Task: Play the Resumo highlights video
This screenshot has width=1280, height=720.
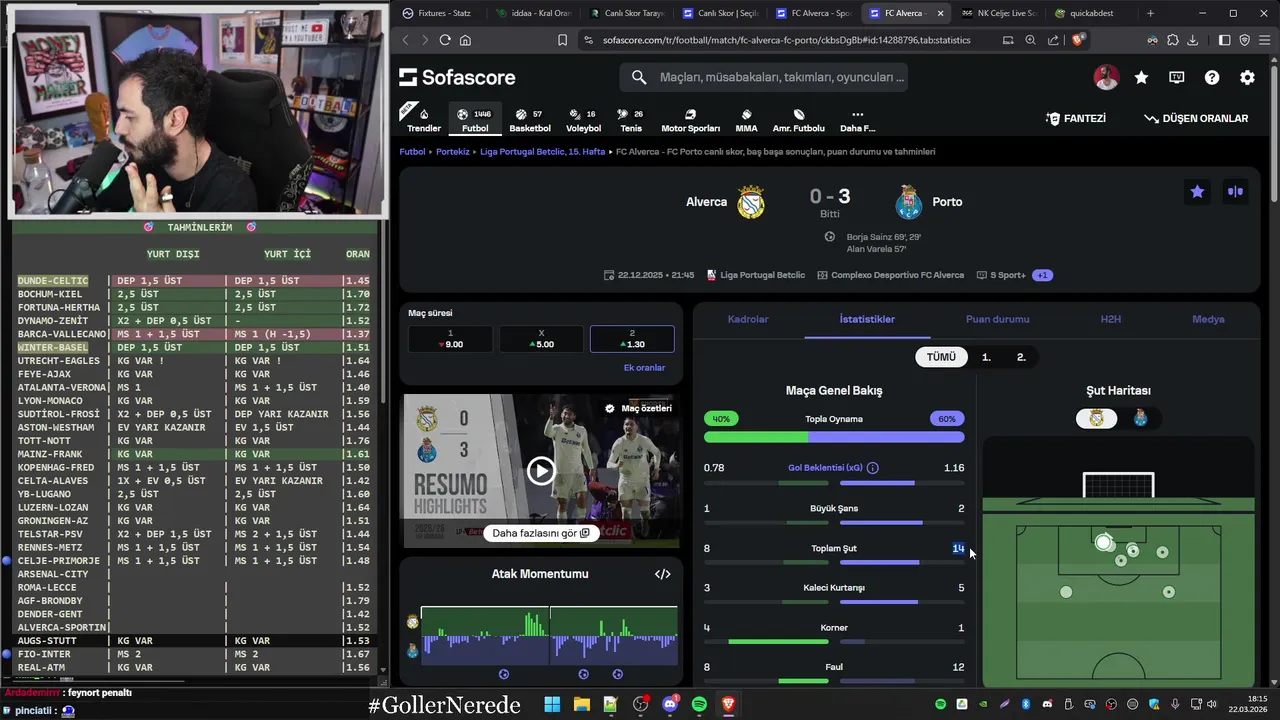Action: [x=541, y=470]
